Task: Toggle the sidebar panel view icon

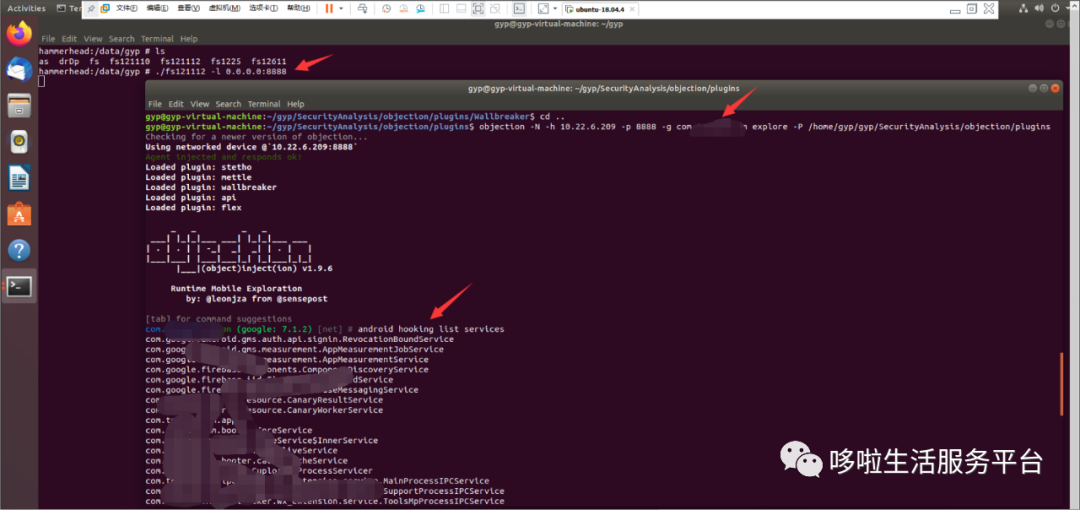Action: pyautogui.click(x=444, y=9)
